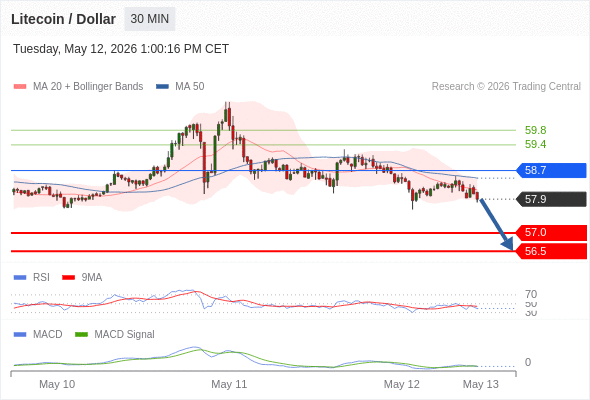Click the RSI 70 scale label

531,294
